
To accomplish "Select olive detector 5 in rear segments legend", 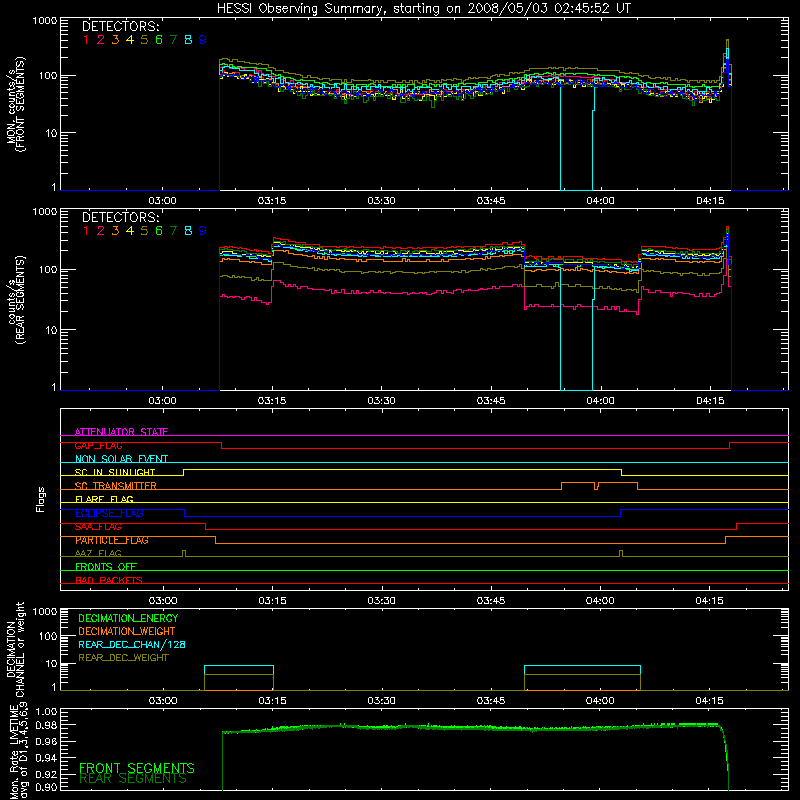I will pos(144,231).
